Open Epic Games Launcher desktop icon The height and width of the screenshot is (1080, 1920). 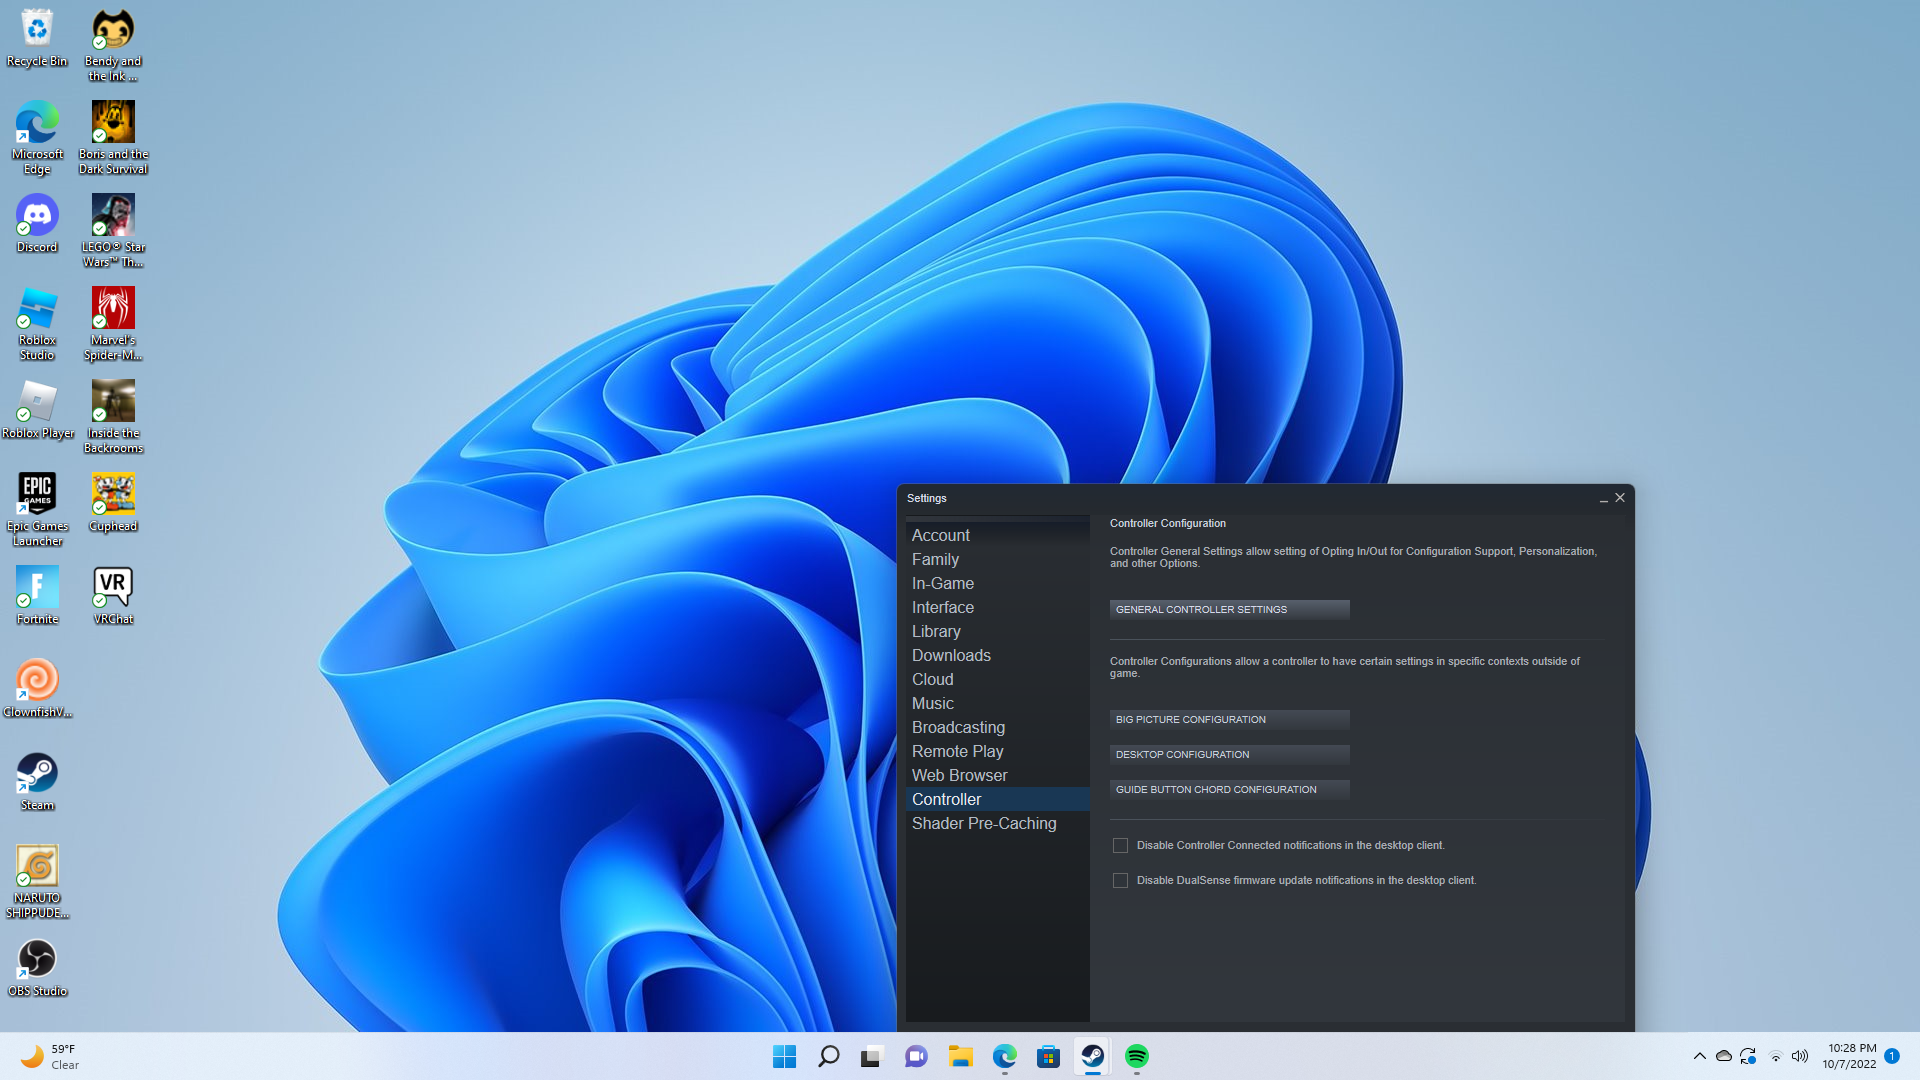tap(37, 508)
